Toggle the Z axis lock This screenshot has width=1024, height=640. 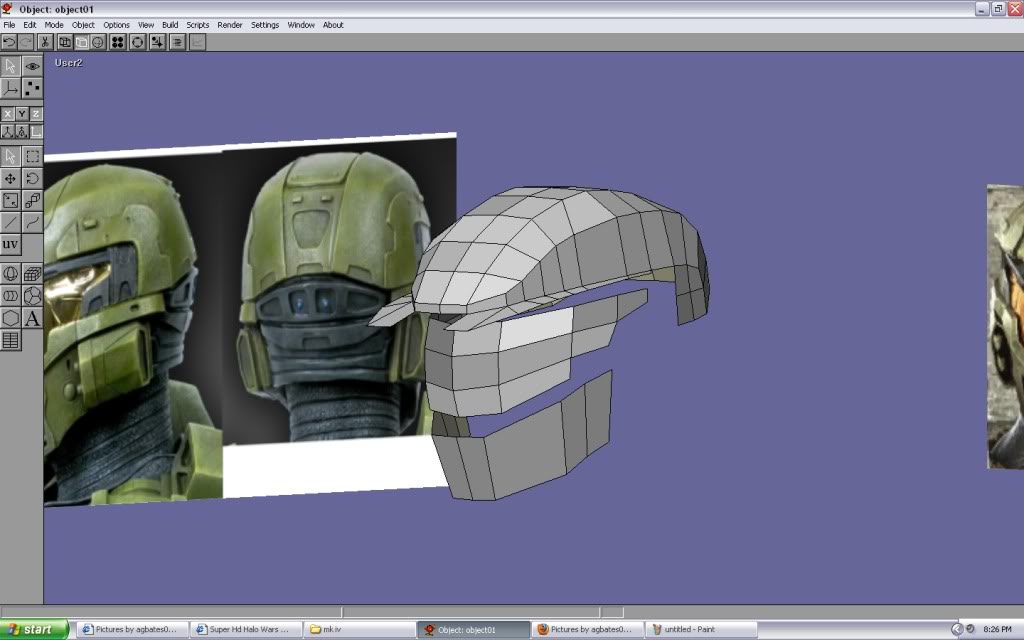click(x=36, y=114)
